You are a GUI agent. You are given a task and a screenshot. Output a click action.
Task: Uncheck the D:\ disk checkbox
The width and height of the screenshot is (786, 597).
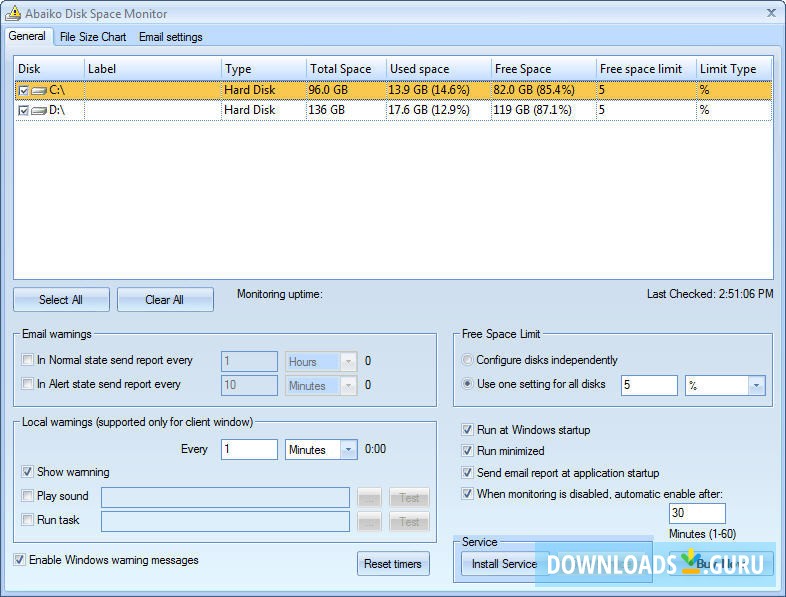24,110
